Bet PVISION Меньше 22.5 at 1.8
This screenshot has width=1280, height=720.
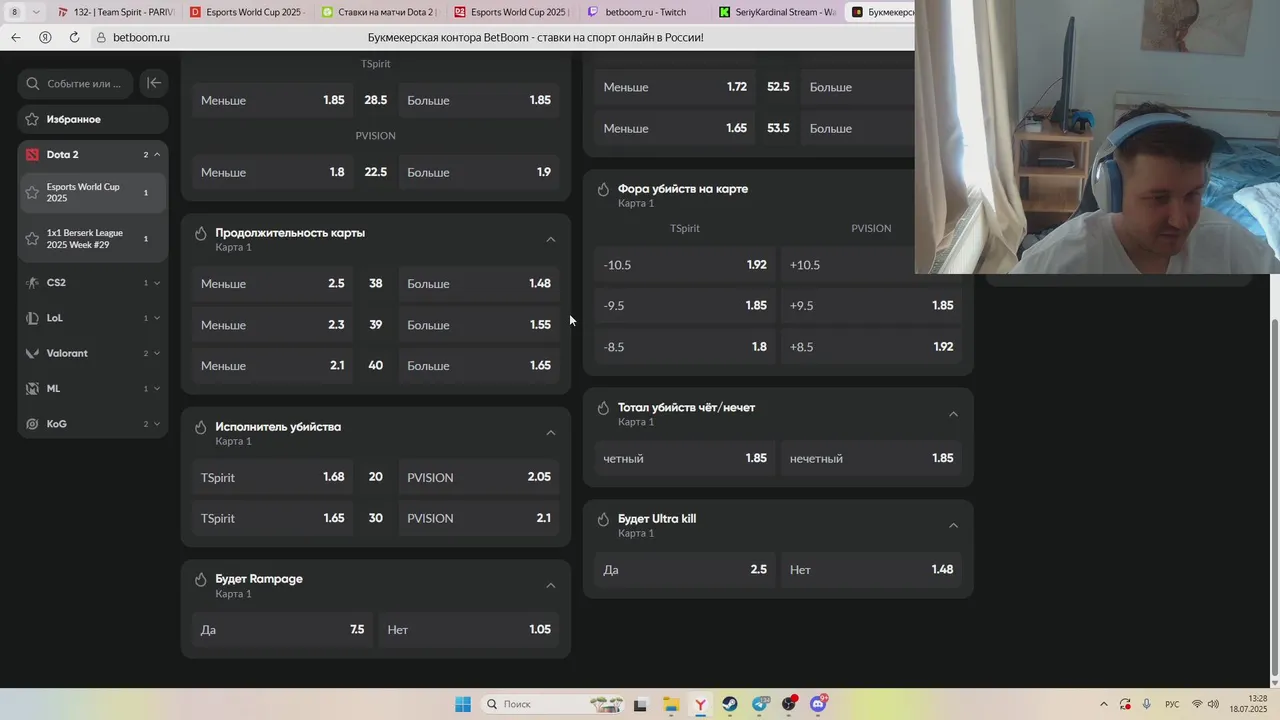272,172
